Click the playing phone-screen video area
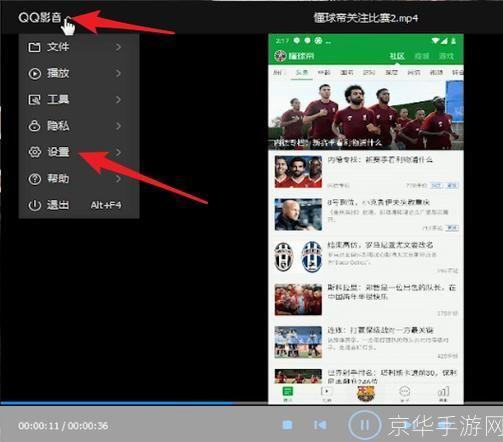This screenshot has height=442, width=503. click(x=366, y=219)
